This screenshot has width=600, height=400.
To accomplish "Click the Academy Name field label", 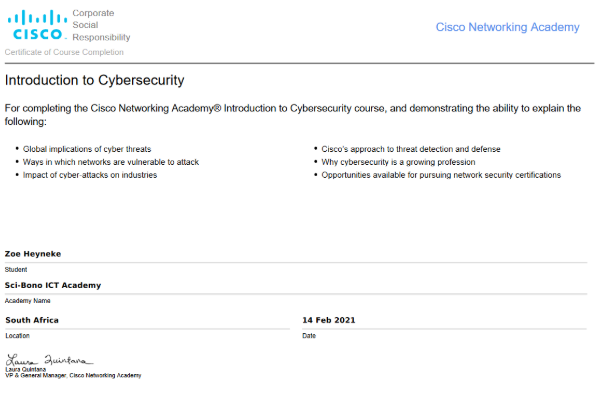I will (27, 300).
